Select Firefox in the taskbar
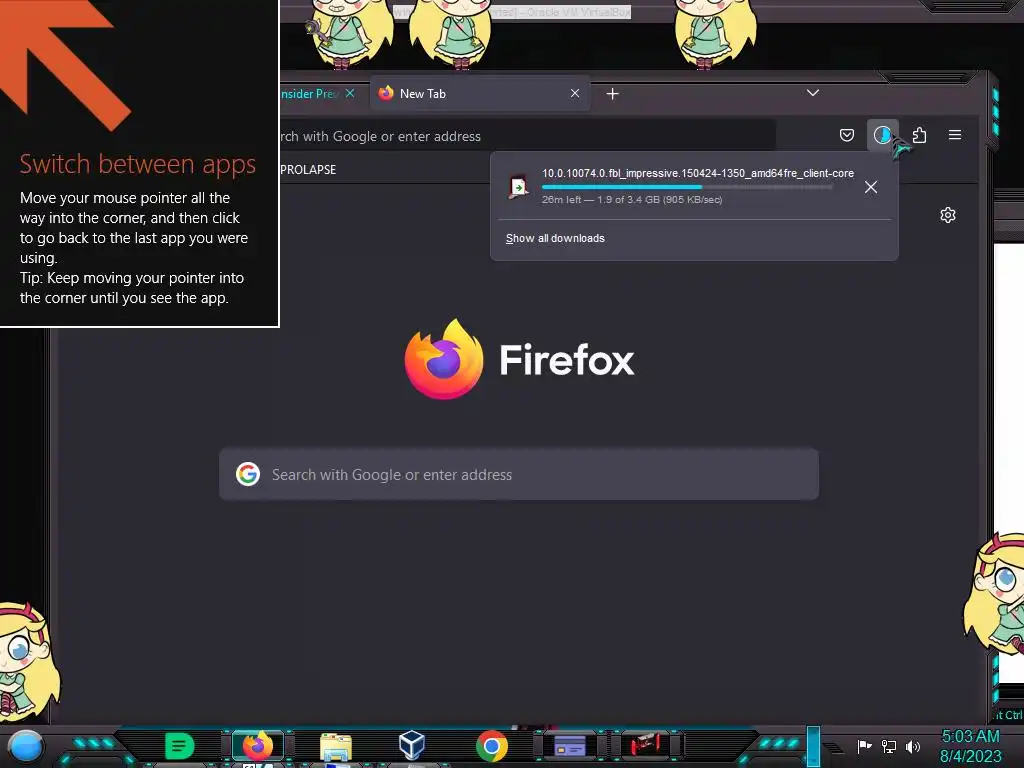The image size is (1024, 768). click(x=257, y=745)
